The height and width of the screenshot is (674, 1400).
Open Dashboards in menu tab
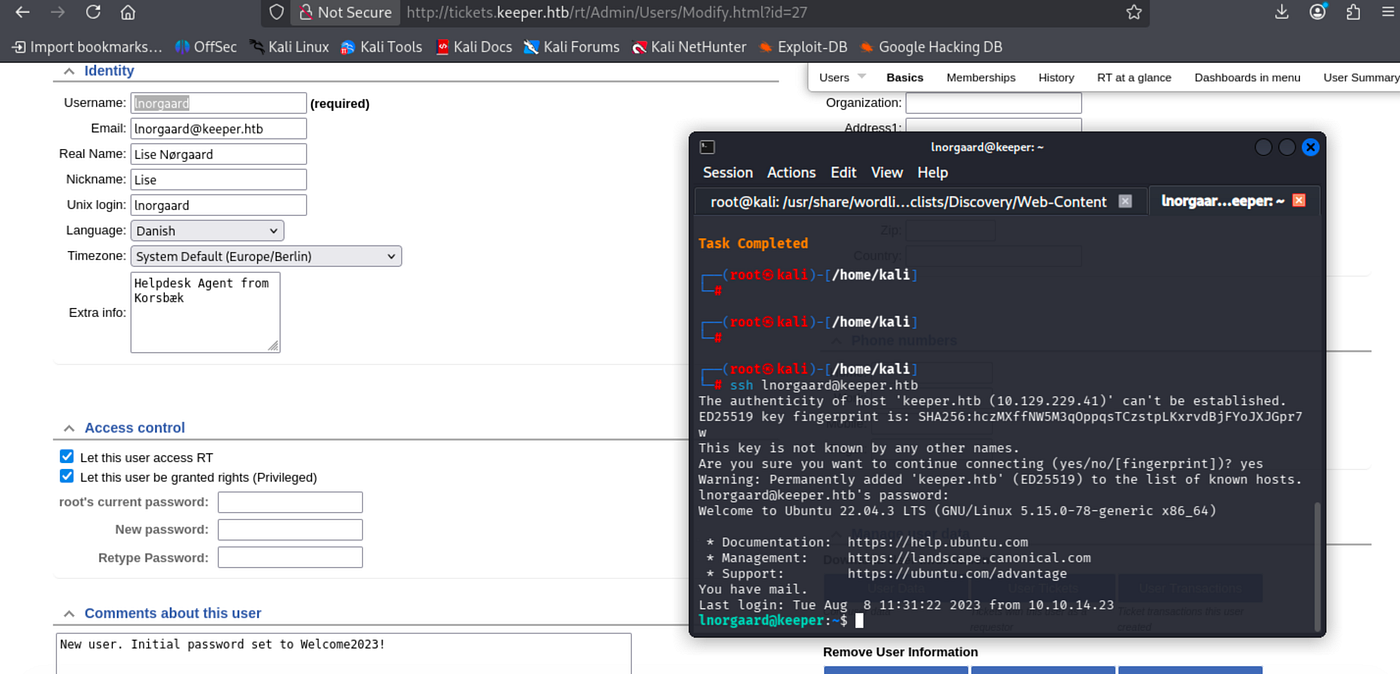click(x=1247, y=77)
